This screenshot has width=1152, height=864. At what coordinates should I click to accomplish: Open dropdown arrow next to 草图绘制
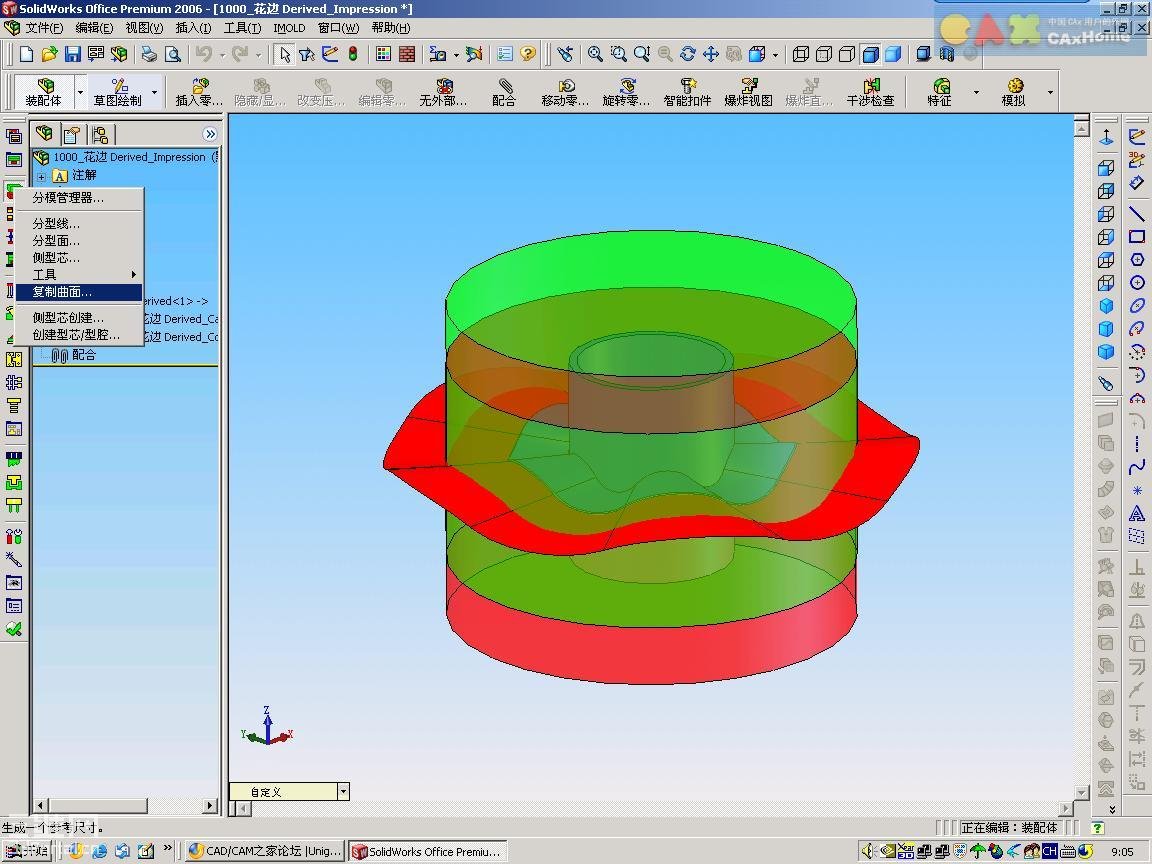tap(154, 92)
